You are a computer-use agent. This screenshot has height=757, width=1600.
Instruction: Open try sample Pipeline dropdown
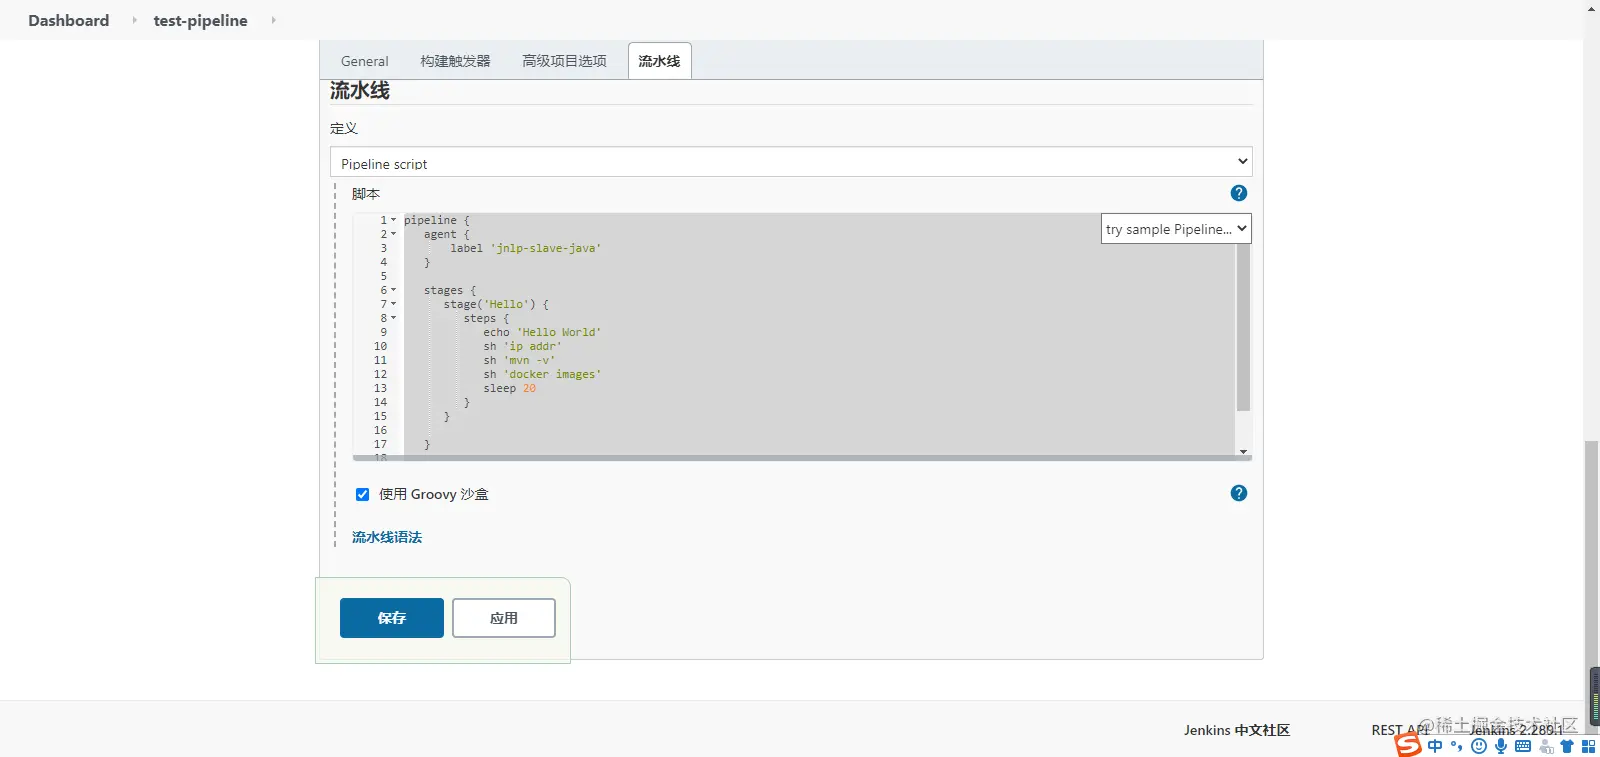[1176, 229]
